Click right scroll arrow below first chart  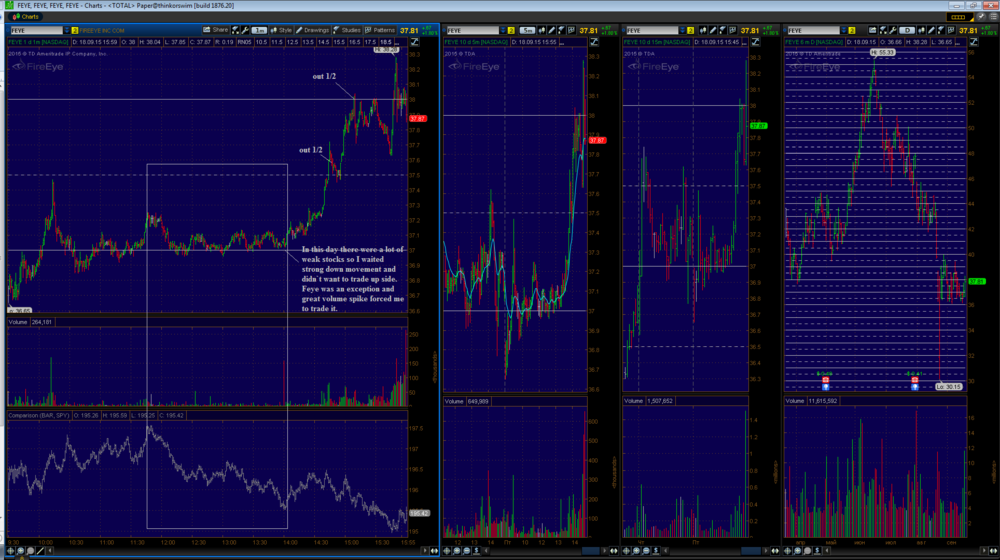(425, 550)
